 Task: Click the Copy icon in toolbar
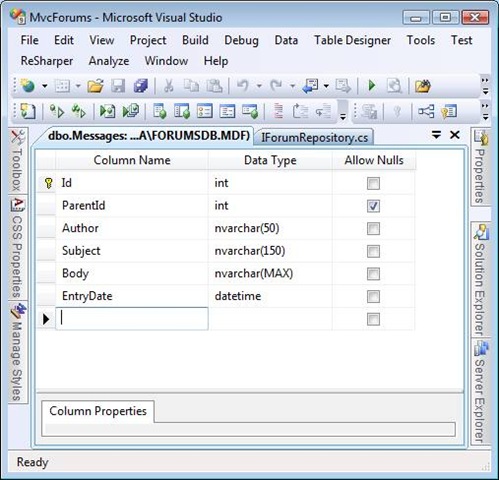coord(191,86)
